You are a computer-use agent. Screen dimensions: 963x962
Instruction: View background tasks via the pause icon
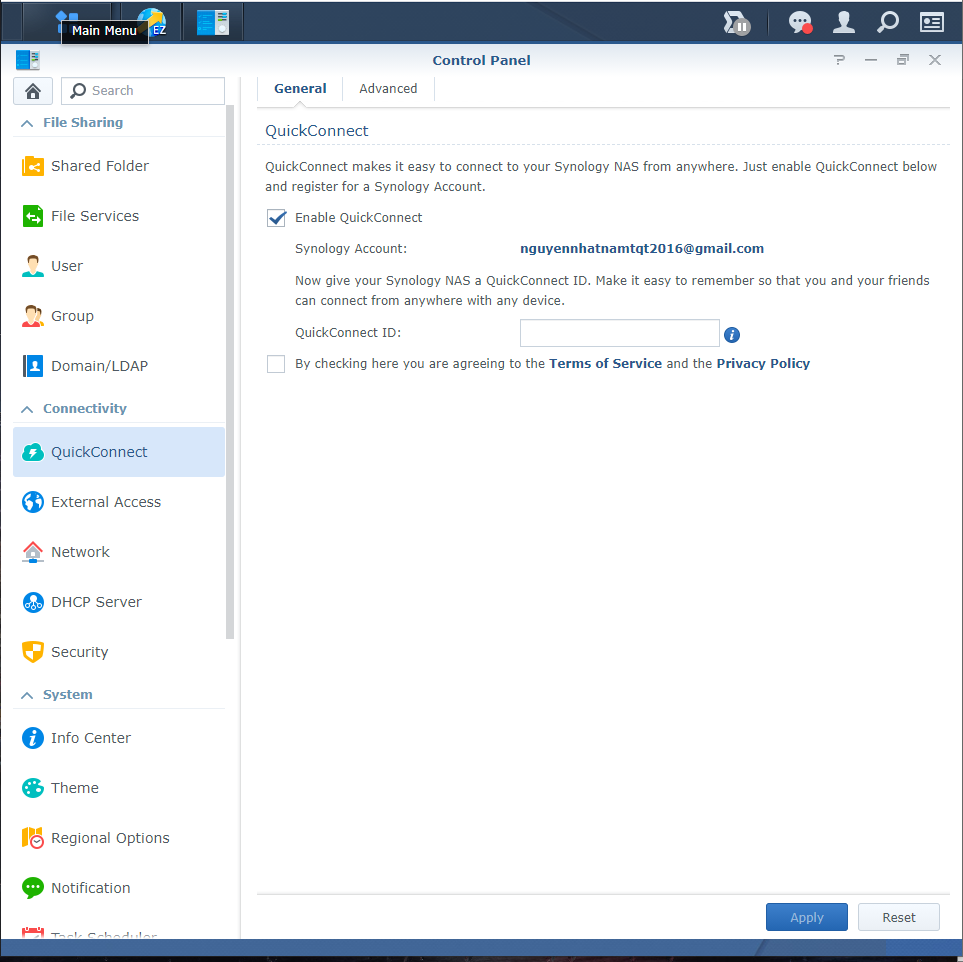[737, 21]
